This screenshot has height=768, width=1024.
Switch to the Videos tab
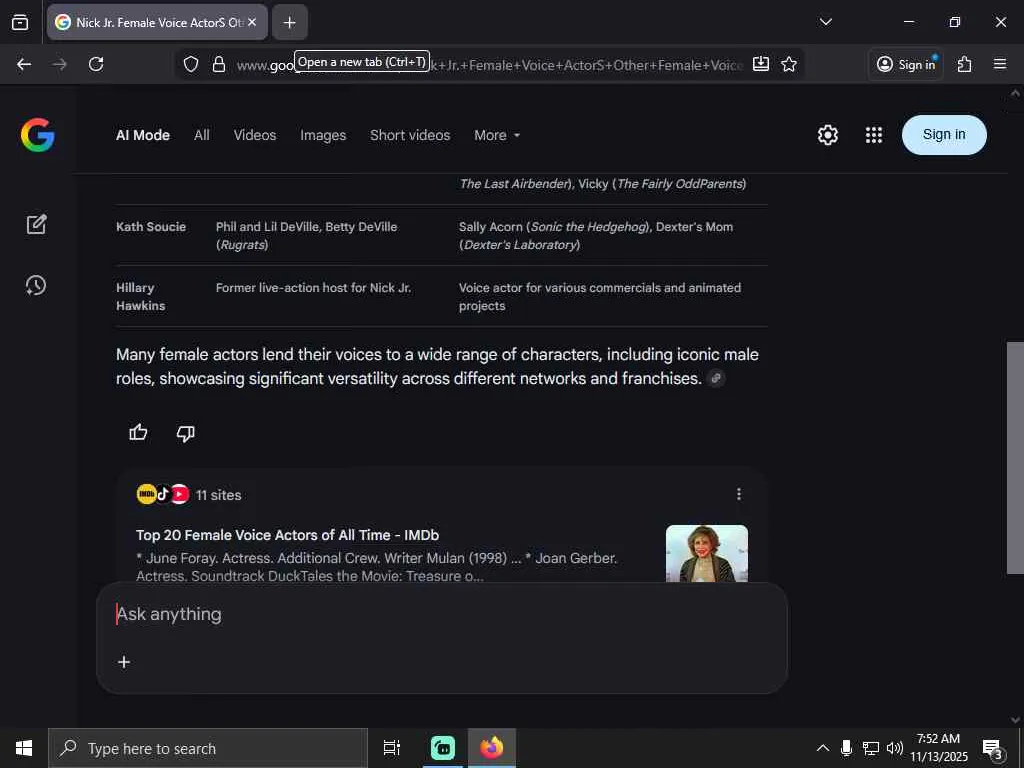click(255, 135)
